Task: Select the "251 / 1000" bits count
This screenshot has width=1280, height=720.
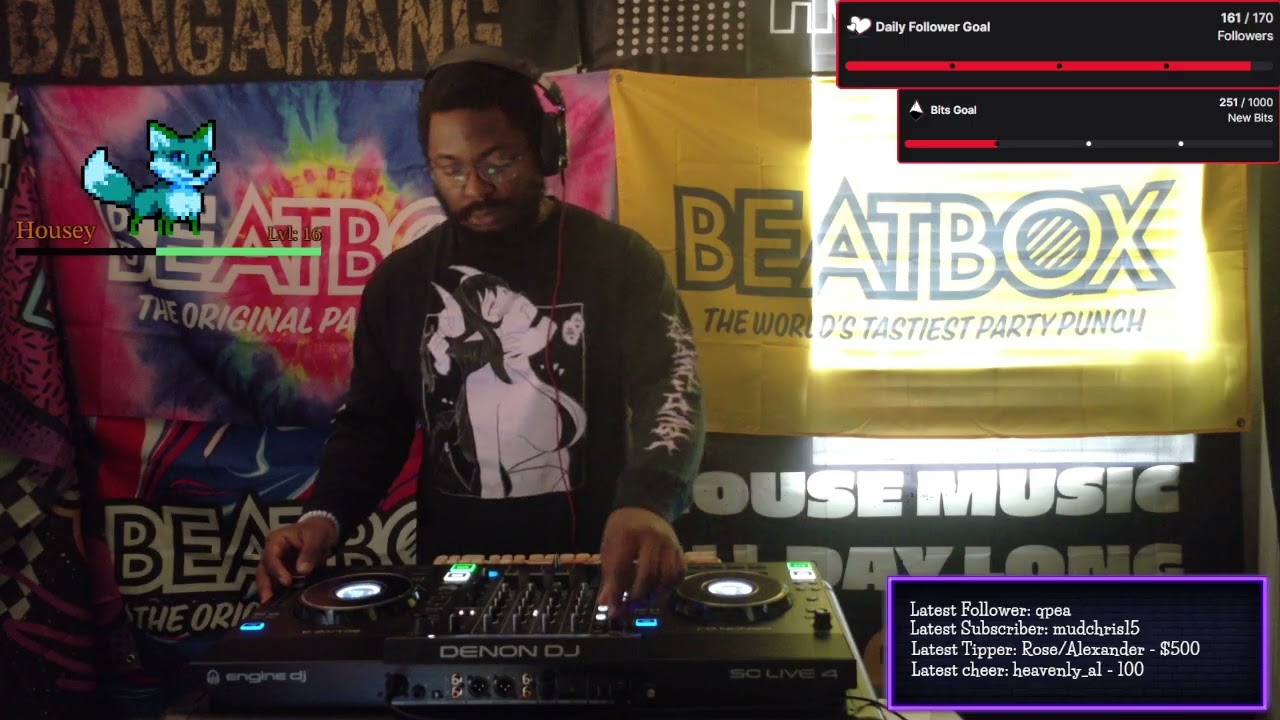Action: pyautogui.click(x=1246, y=102)
